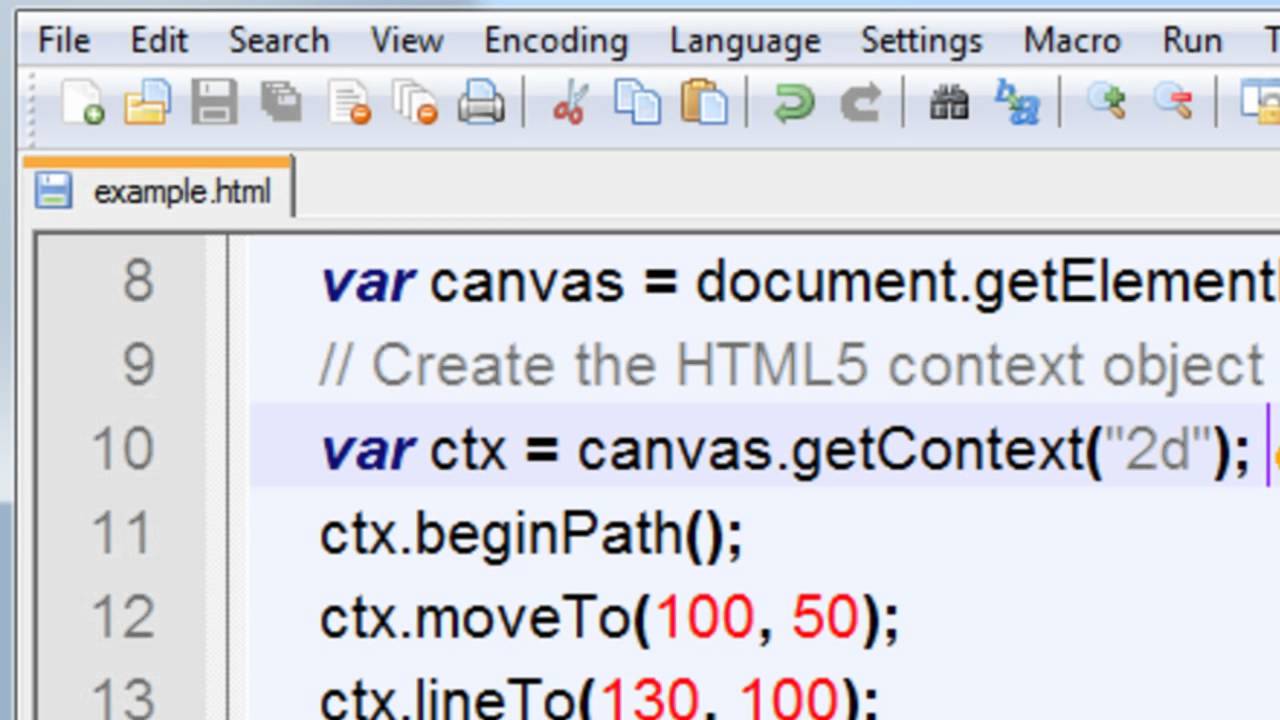Click 'ctx.moveTo' on line 12
Viewport: 1280px width, 720px height.
[475, 619]
